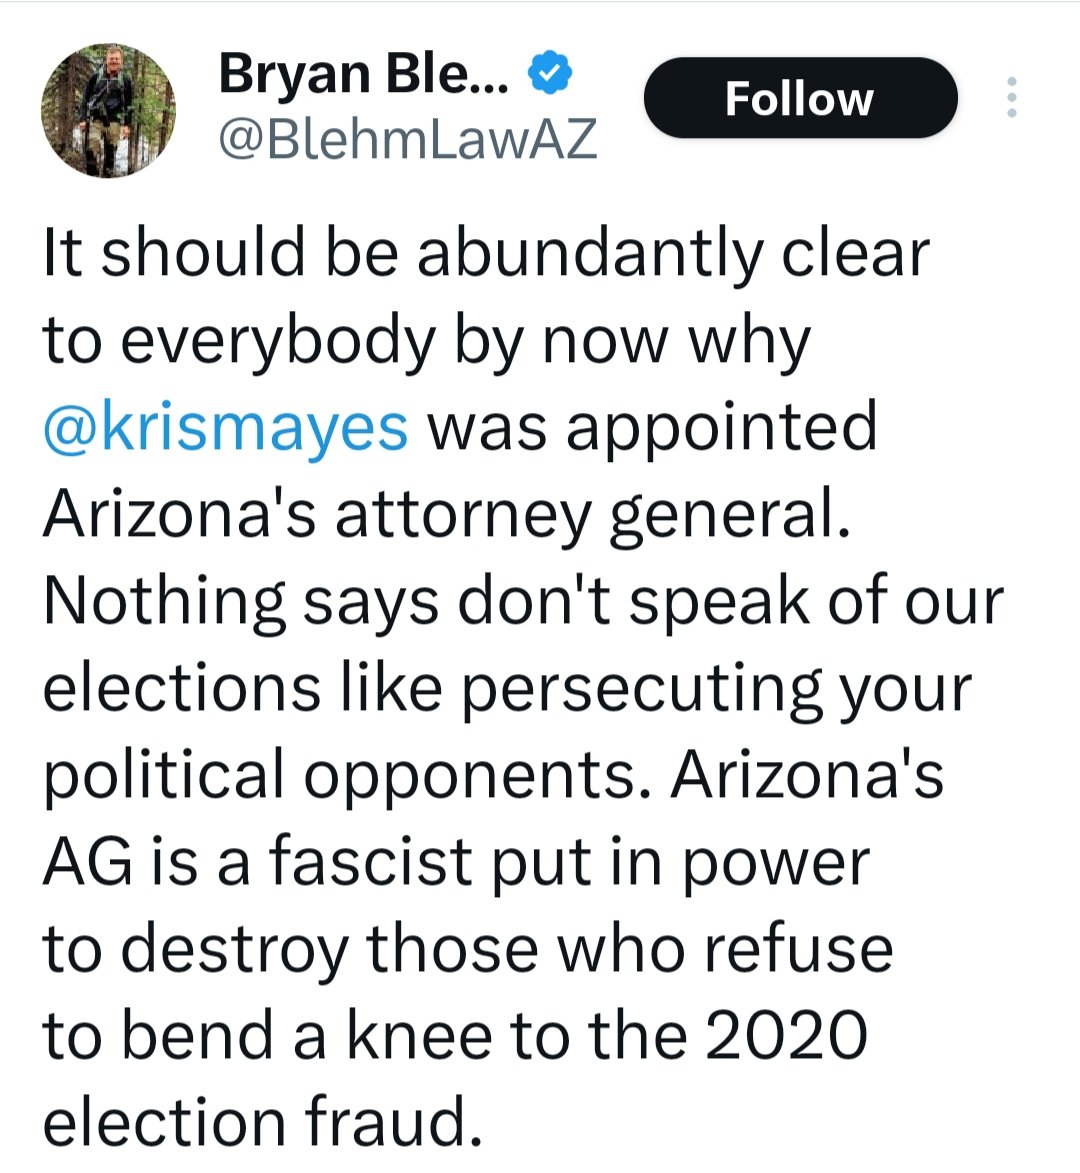Click the word 'Arizona's' after 'political opponents.'
This screenshot has height=1173, width=1080.
coord(807,775)
